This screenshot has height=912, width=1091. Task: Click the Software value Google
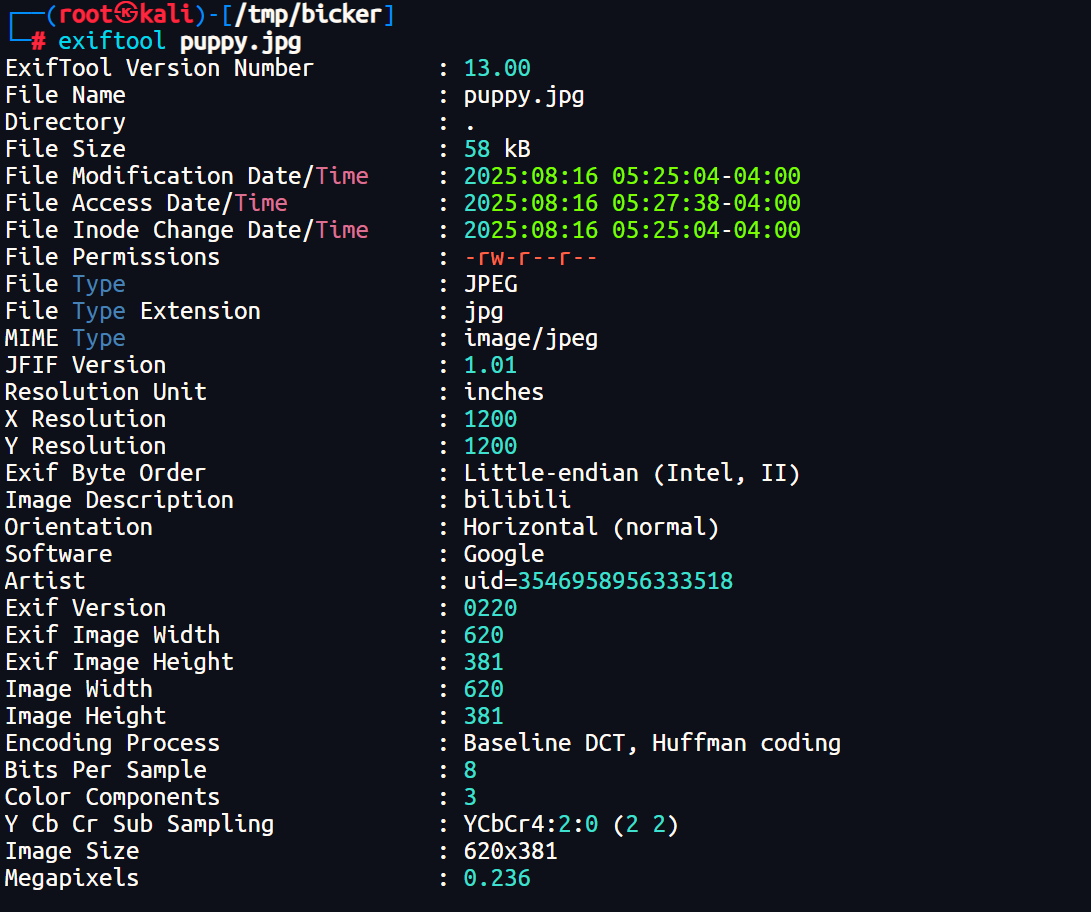pos(504,554)
